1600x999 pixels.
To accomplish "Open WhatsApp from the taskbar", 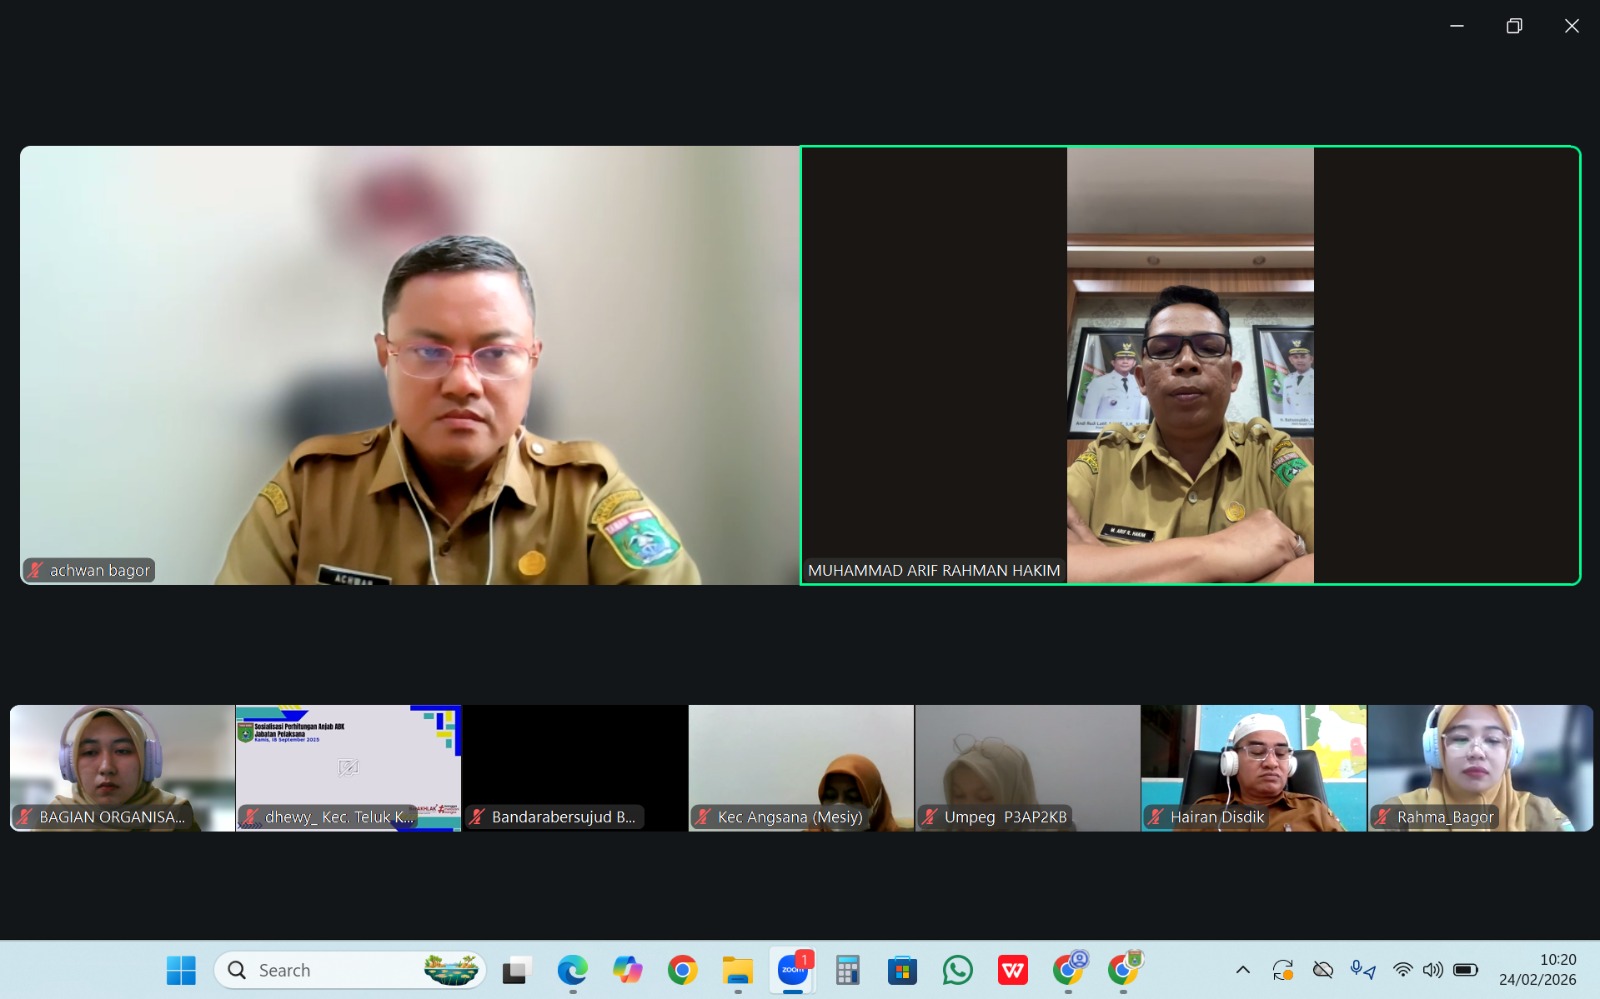I will (x=957, y=970).
